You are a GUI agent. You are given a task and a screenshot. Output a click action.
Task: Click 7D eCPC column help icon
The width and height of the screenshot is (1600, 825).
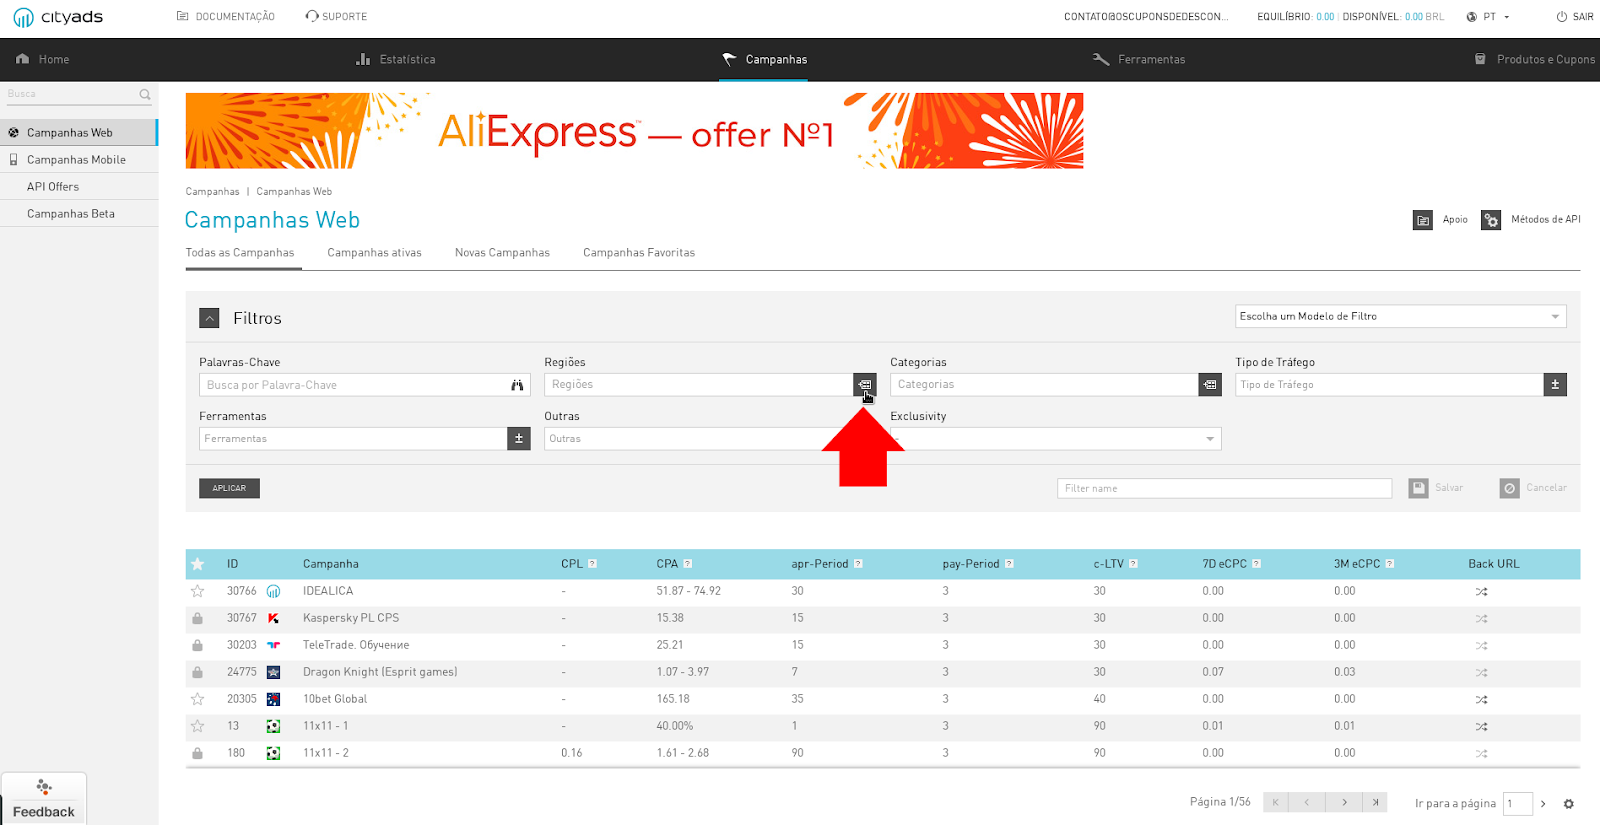tap(1256, 564)
